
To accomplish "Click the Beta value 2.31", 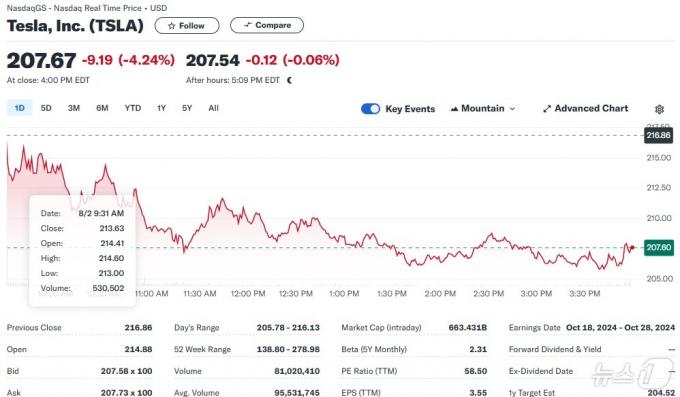I will pyautogui.click(x=478, y=349).
